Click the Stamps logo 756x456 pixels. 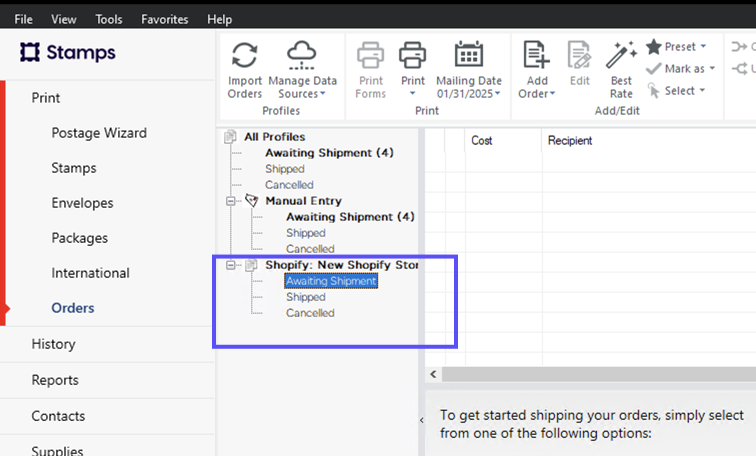pyautogui.click(x=68, y=52)
